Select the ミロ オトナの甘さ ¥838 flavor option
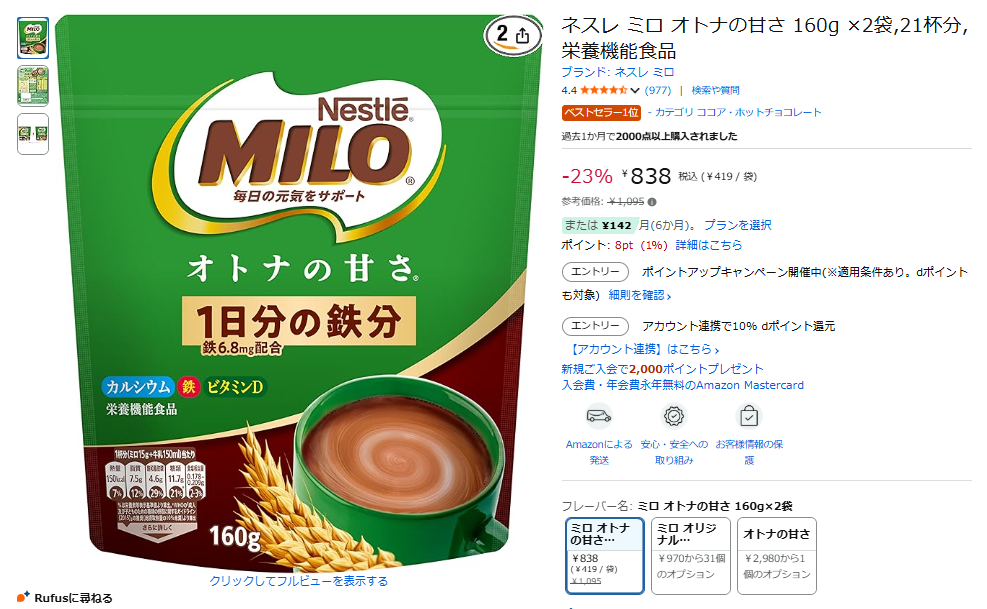 coord(604,555)
